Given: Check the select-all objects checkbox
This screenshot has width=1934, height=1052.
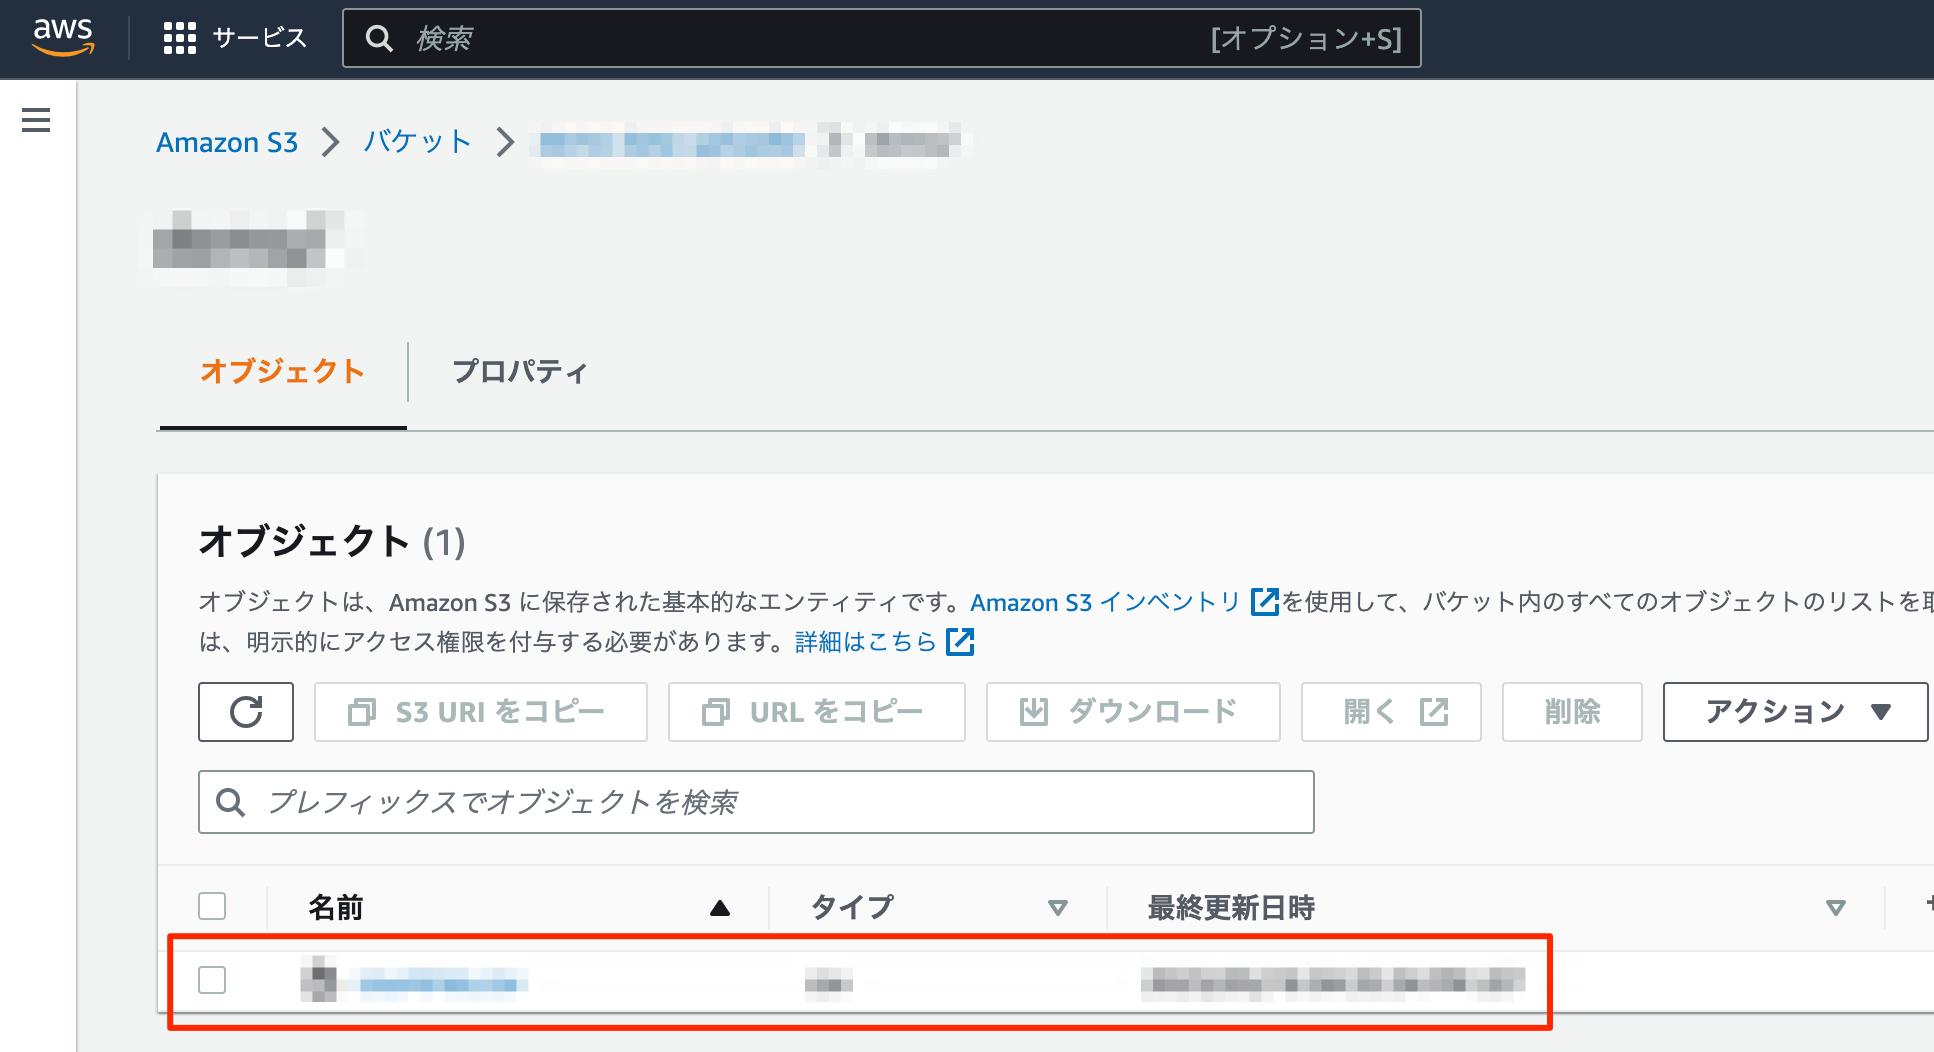Looking at the screenshot, I should tap(212, 905).
